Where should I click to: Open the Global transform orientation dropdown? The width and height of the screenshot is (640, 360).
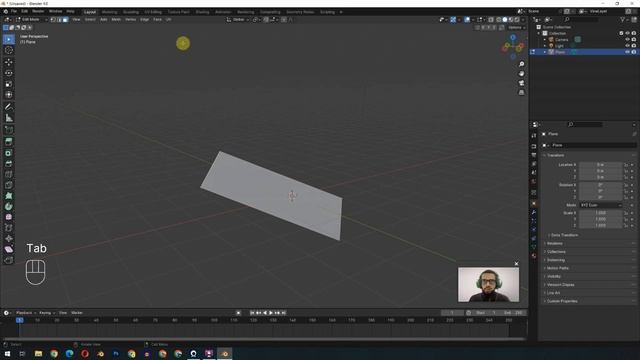tap(238, 20)
